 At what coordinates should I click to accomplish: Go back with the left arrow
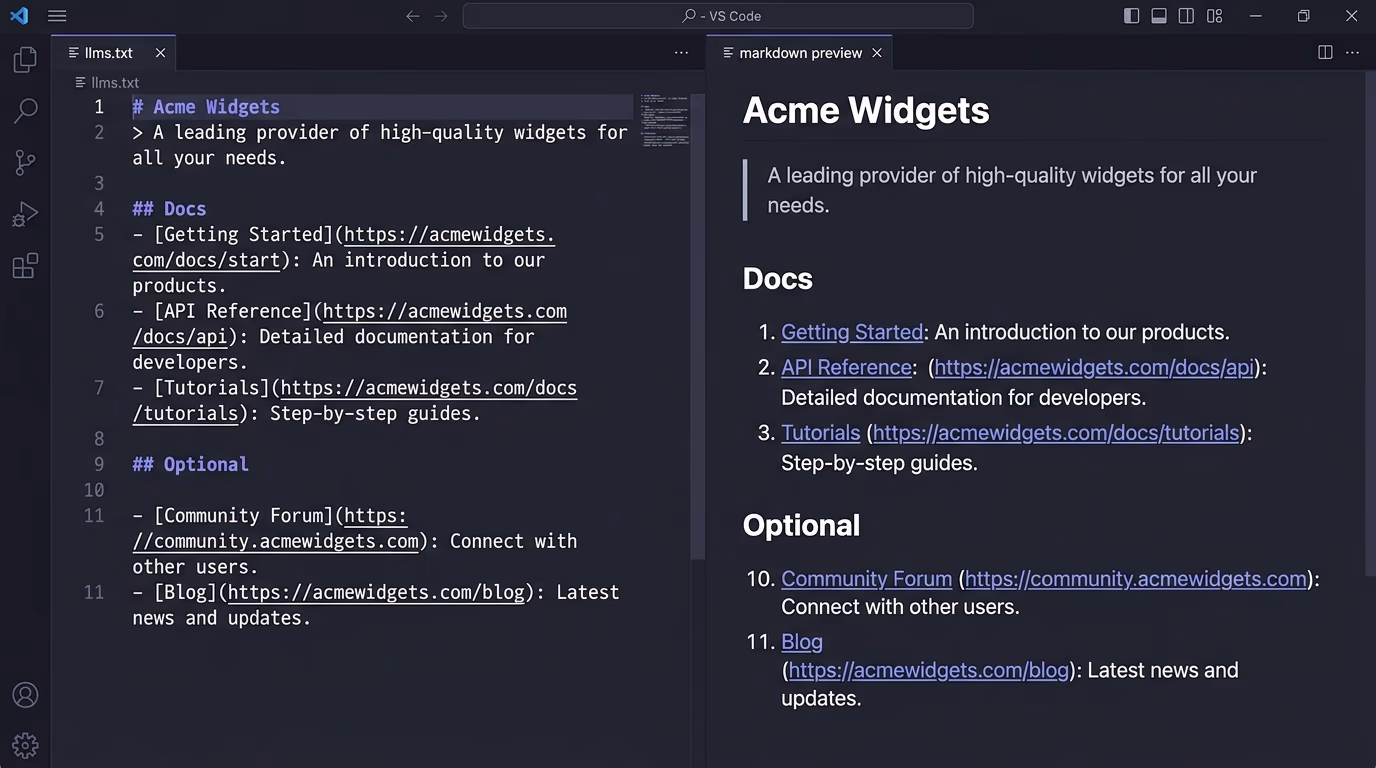click(x=413, y=16)
